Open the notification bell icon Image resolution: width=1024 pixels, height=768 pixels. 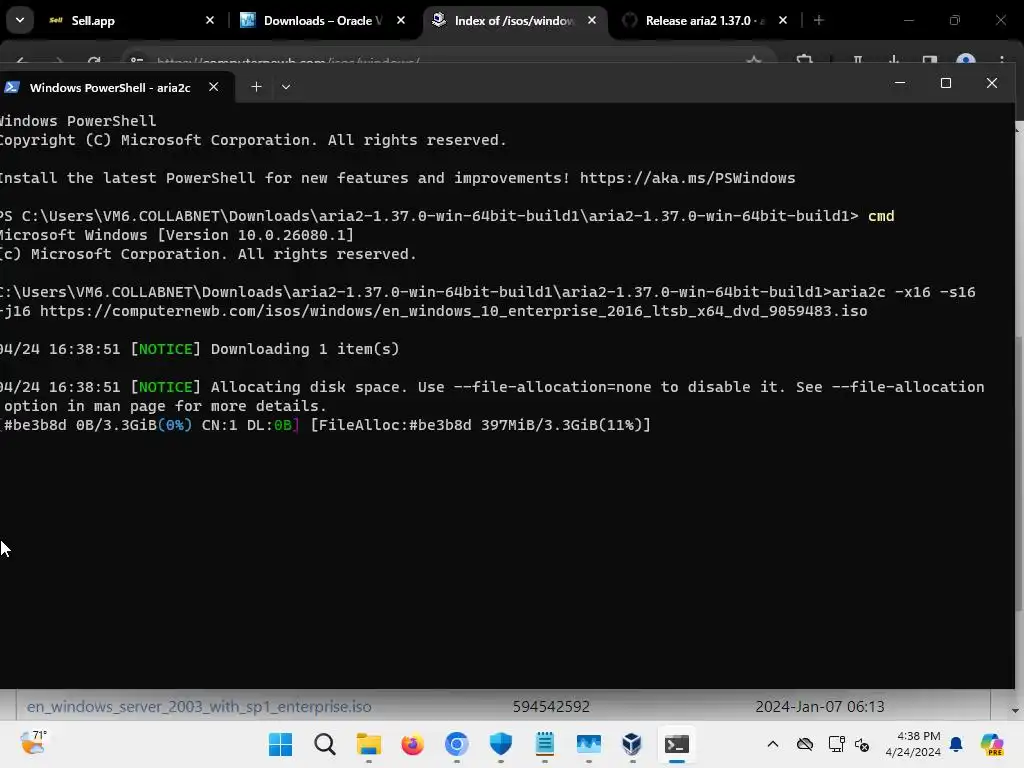click(x=956, y=744)
